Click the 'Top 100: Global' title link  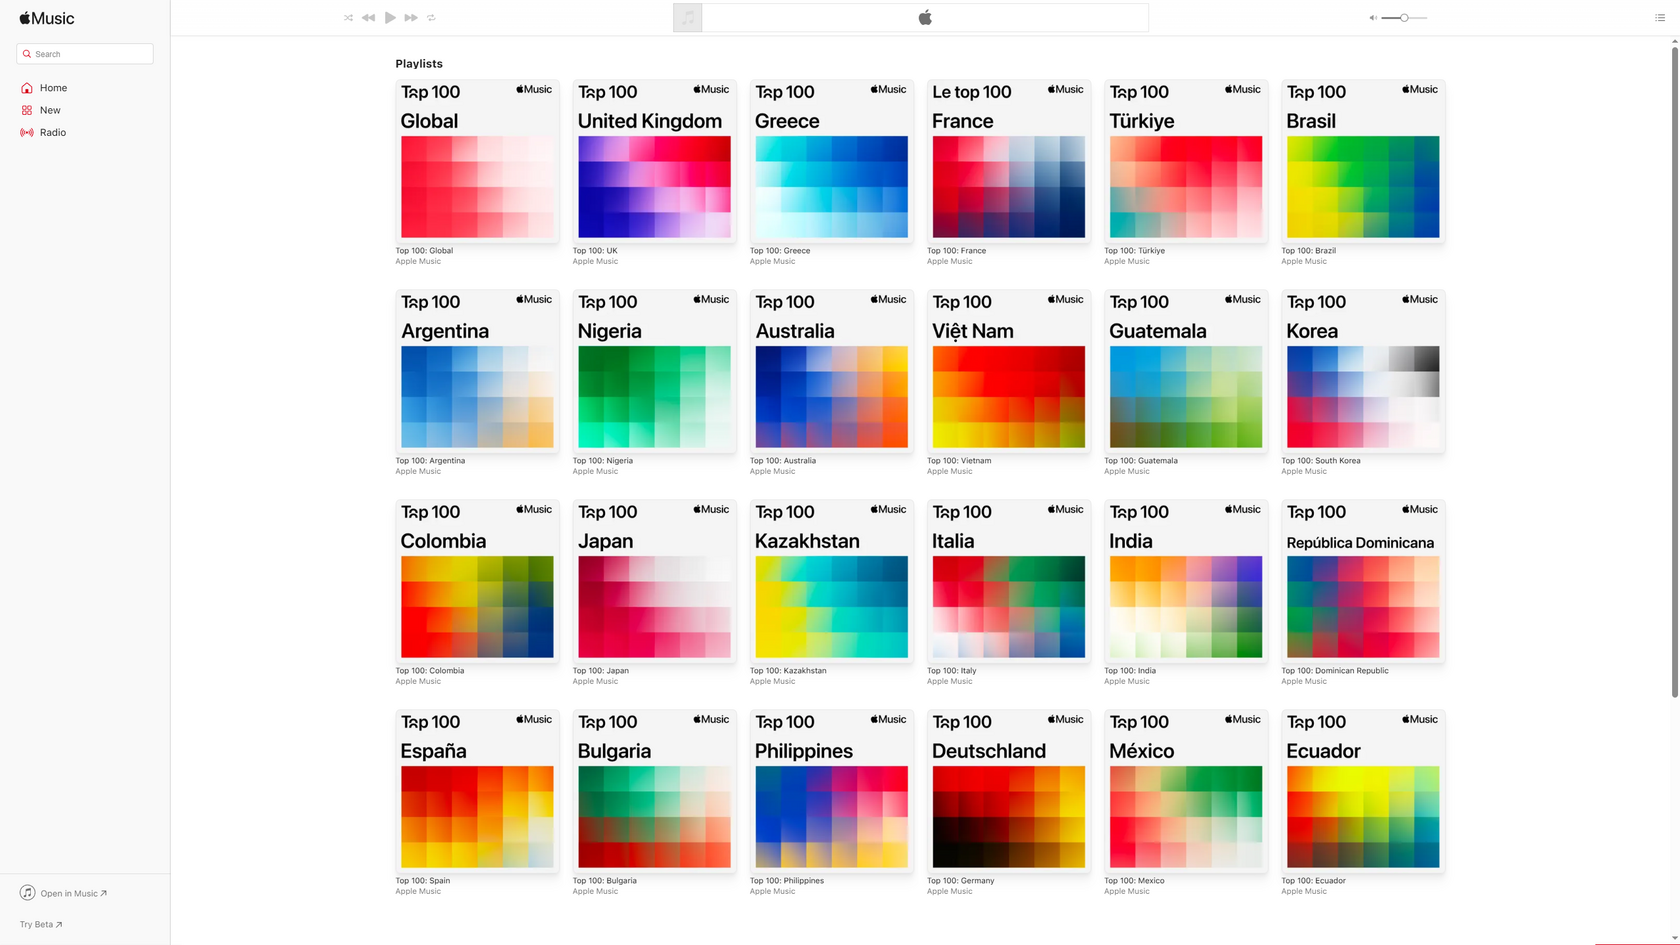coord(424,251)
